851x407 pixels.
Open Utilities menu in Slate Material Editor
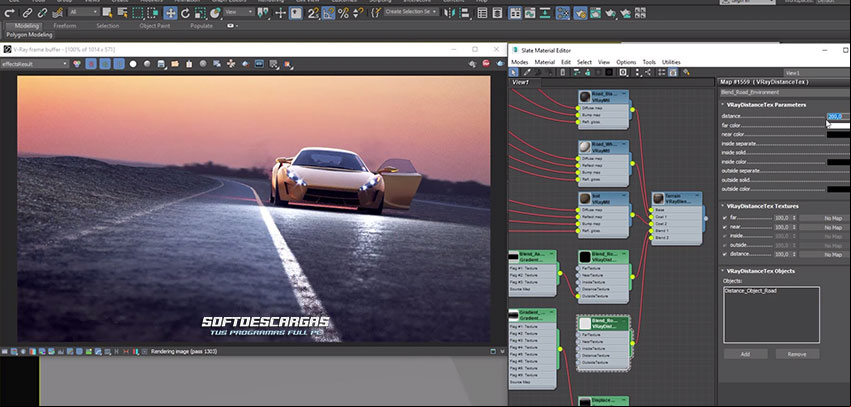pos(671,62)
